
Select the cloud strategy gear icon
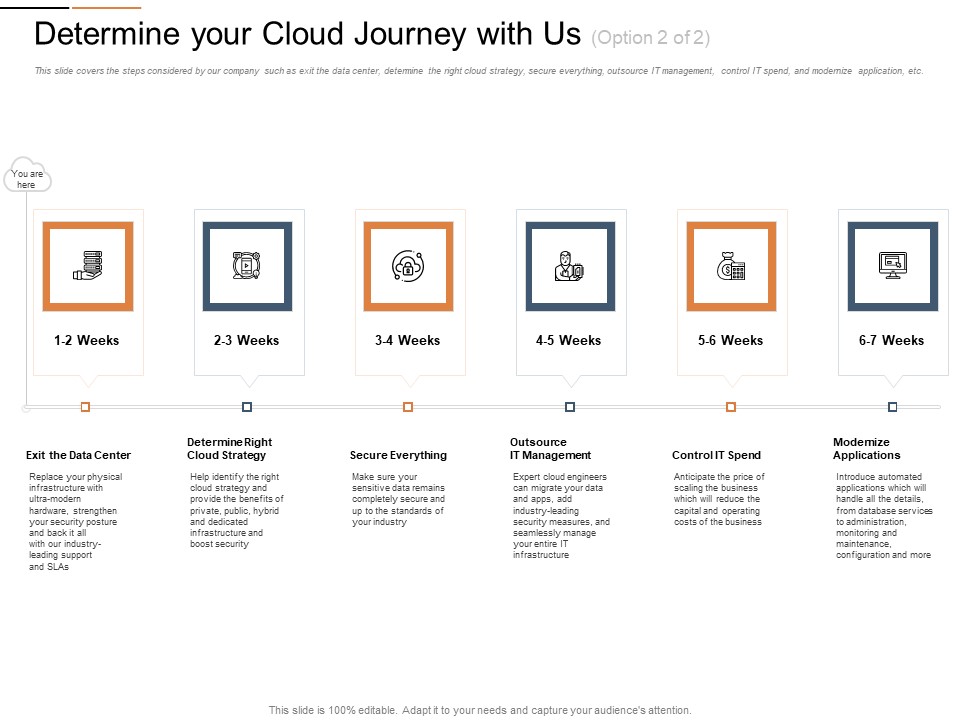[x=247, y=266]
